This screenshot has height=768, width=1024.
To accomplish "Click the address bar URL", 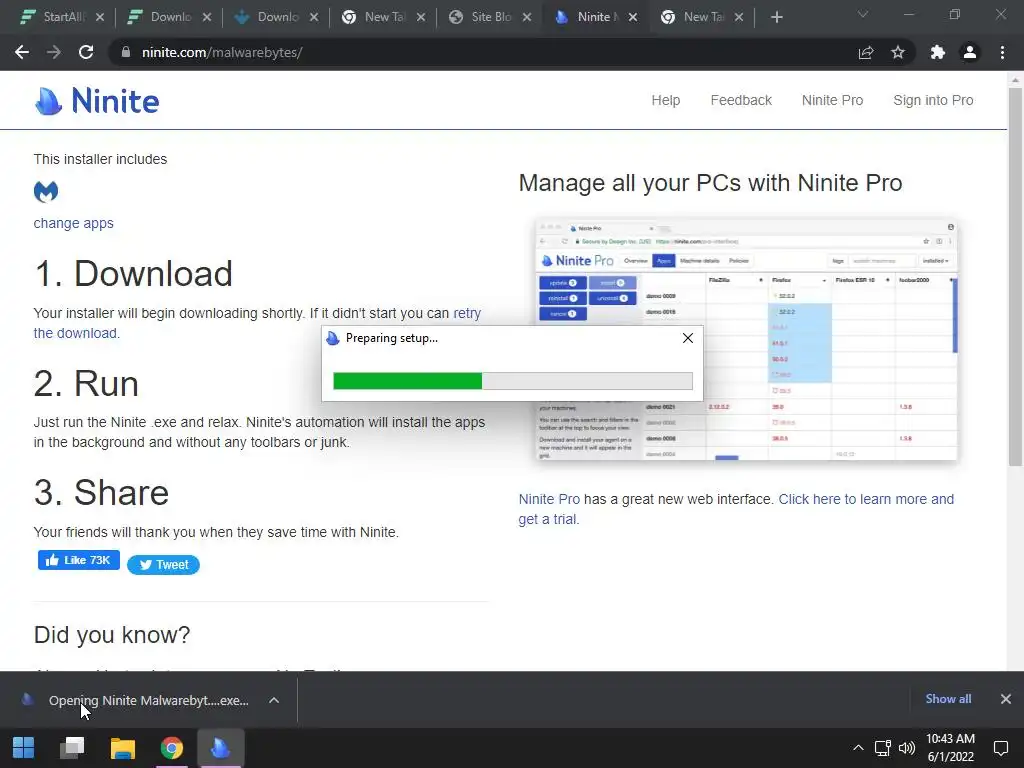I will pos(222,52).
